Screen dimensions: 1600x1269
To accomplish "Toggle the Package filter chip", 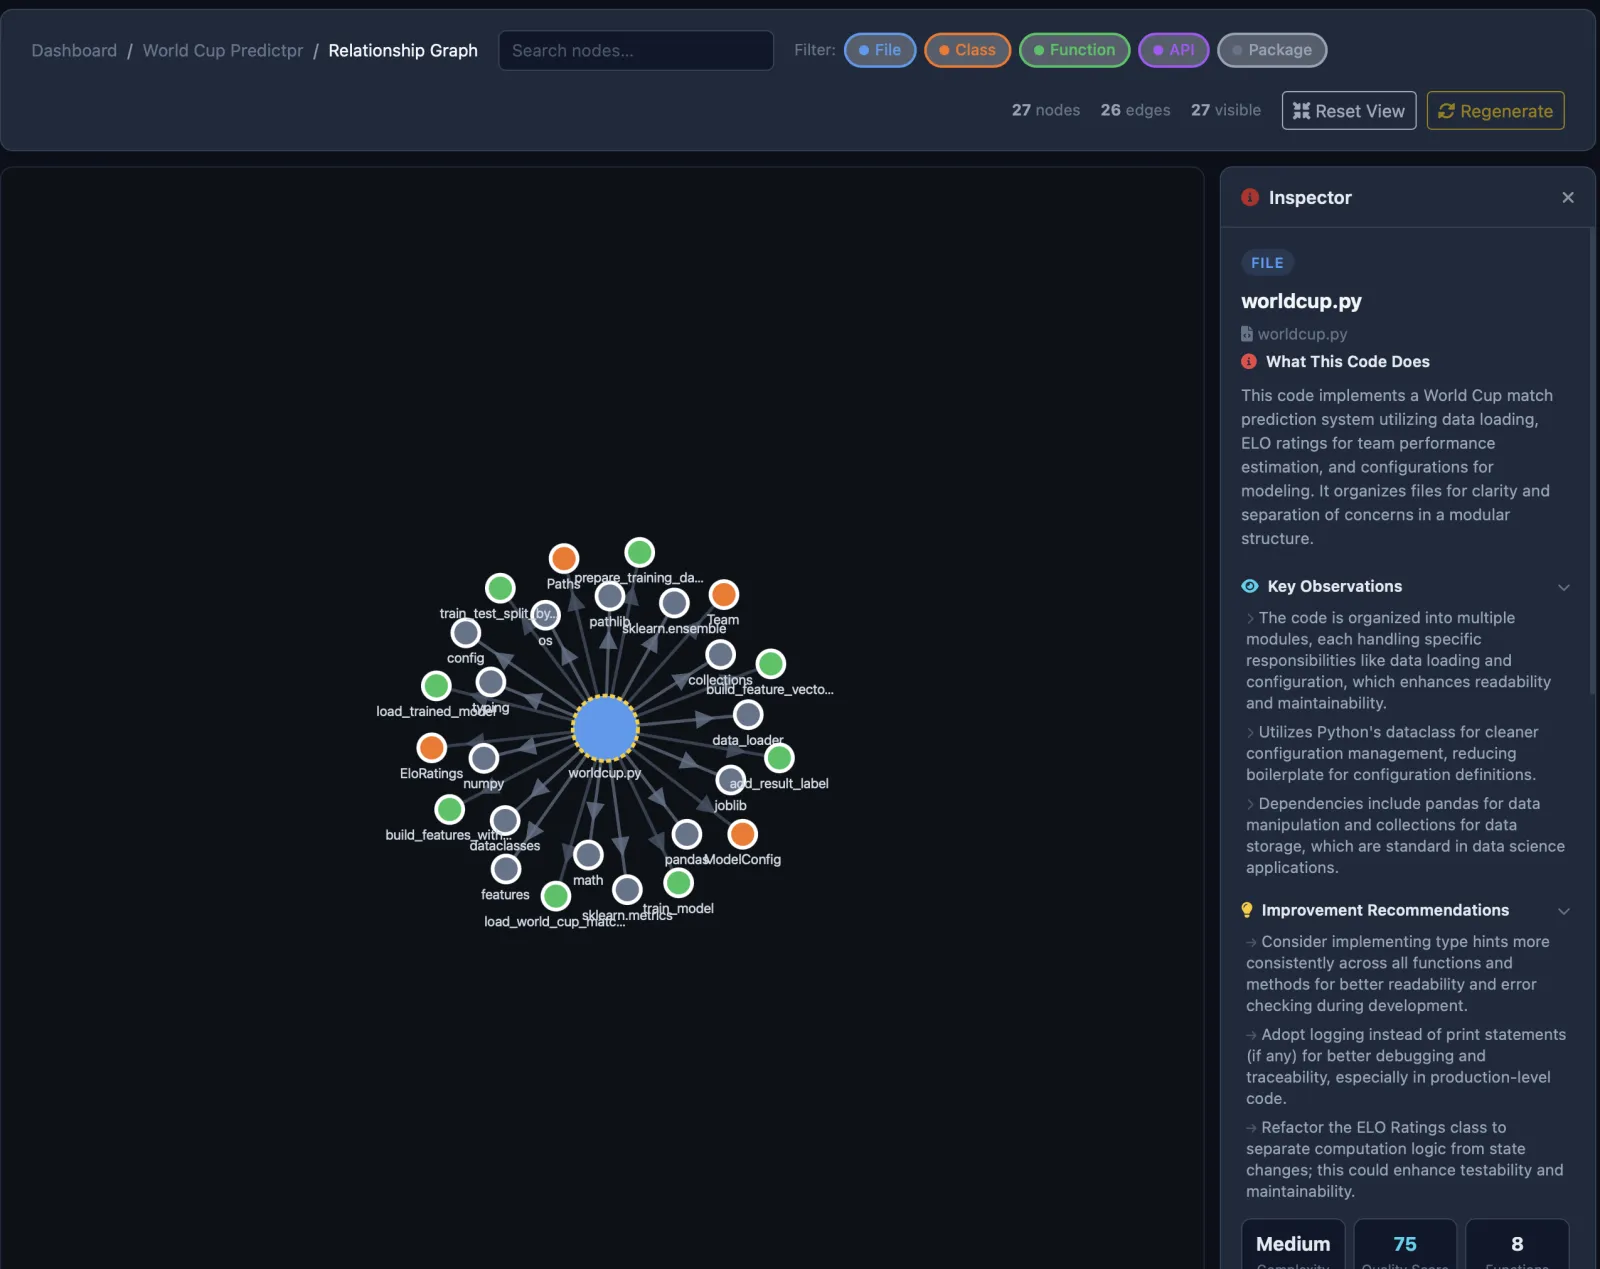I will coord(1272,50).
